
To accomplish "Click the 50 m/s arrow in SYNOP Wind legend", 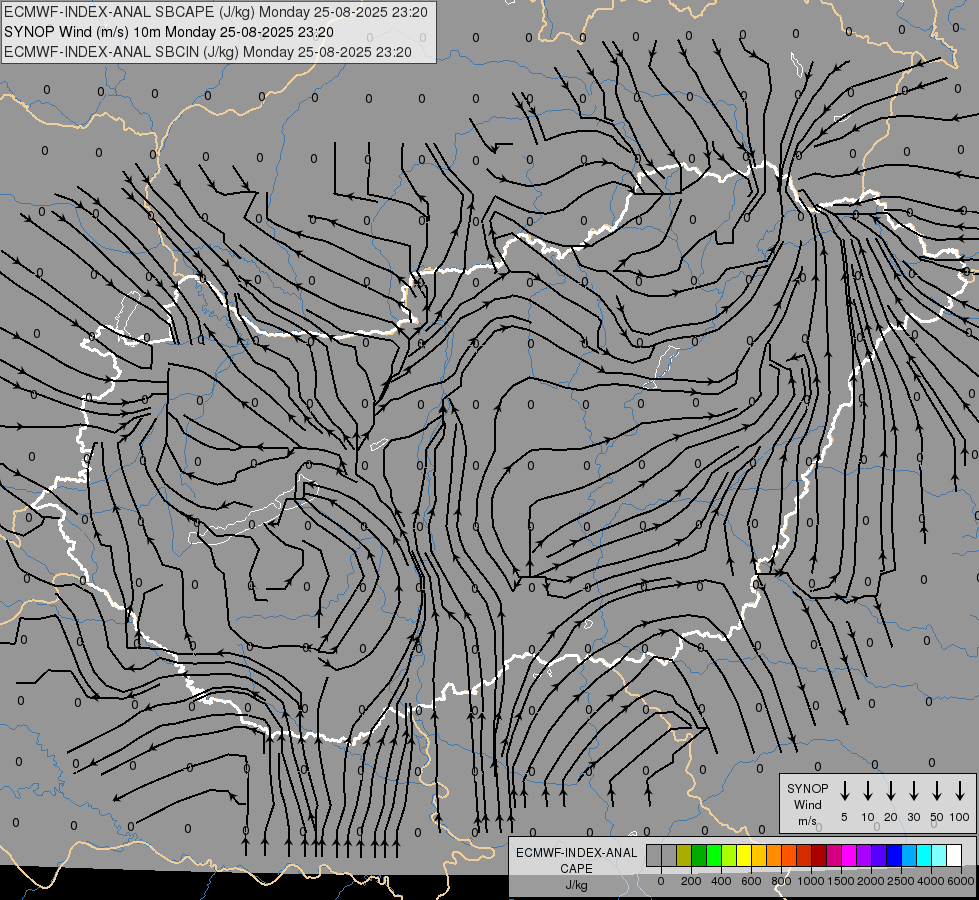I will coord(937,791).
